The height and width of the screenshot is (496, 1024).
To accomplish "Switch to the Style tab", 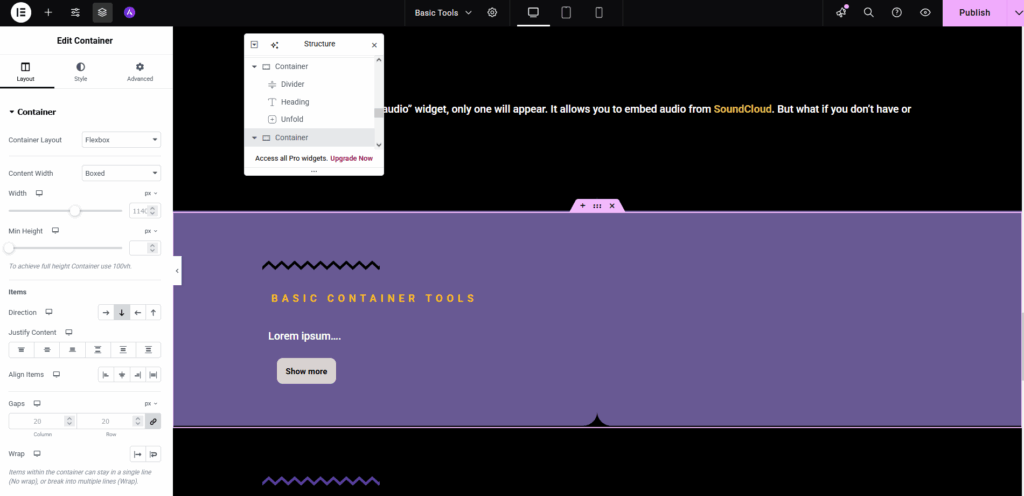I will (80, 71).
